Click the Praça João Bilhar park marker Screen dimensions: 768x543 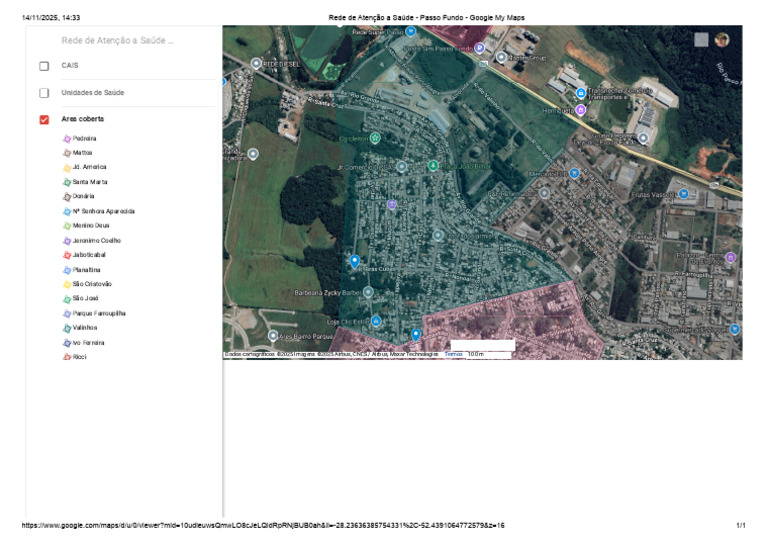[x=433, y=166]
